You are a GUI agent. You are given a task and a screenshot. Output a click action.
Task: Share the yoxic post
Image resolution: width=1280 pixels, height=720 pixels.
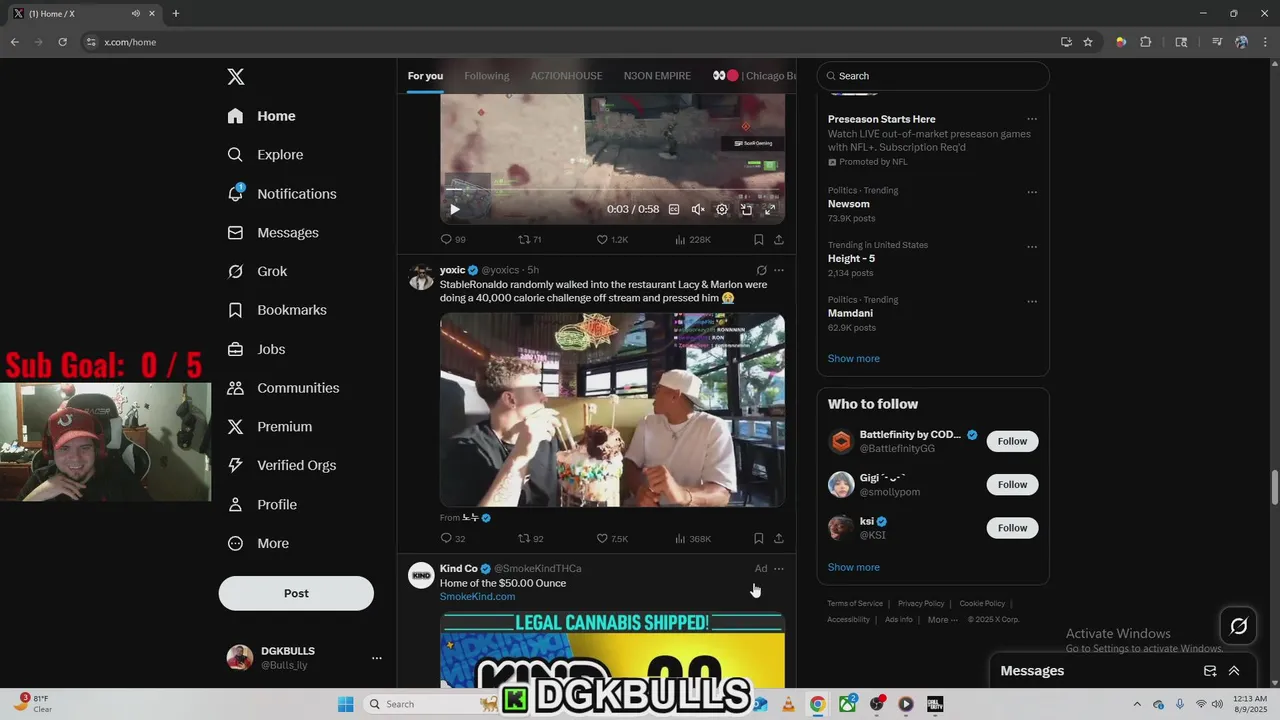[779, 539]
